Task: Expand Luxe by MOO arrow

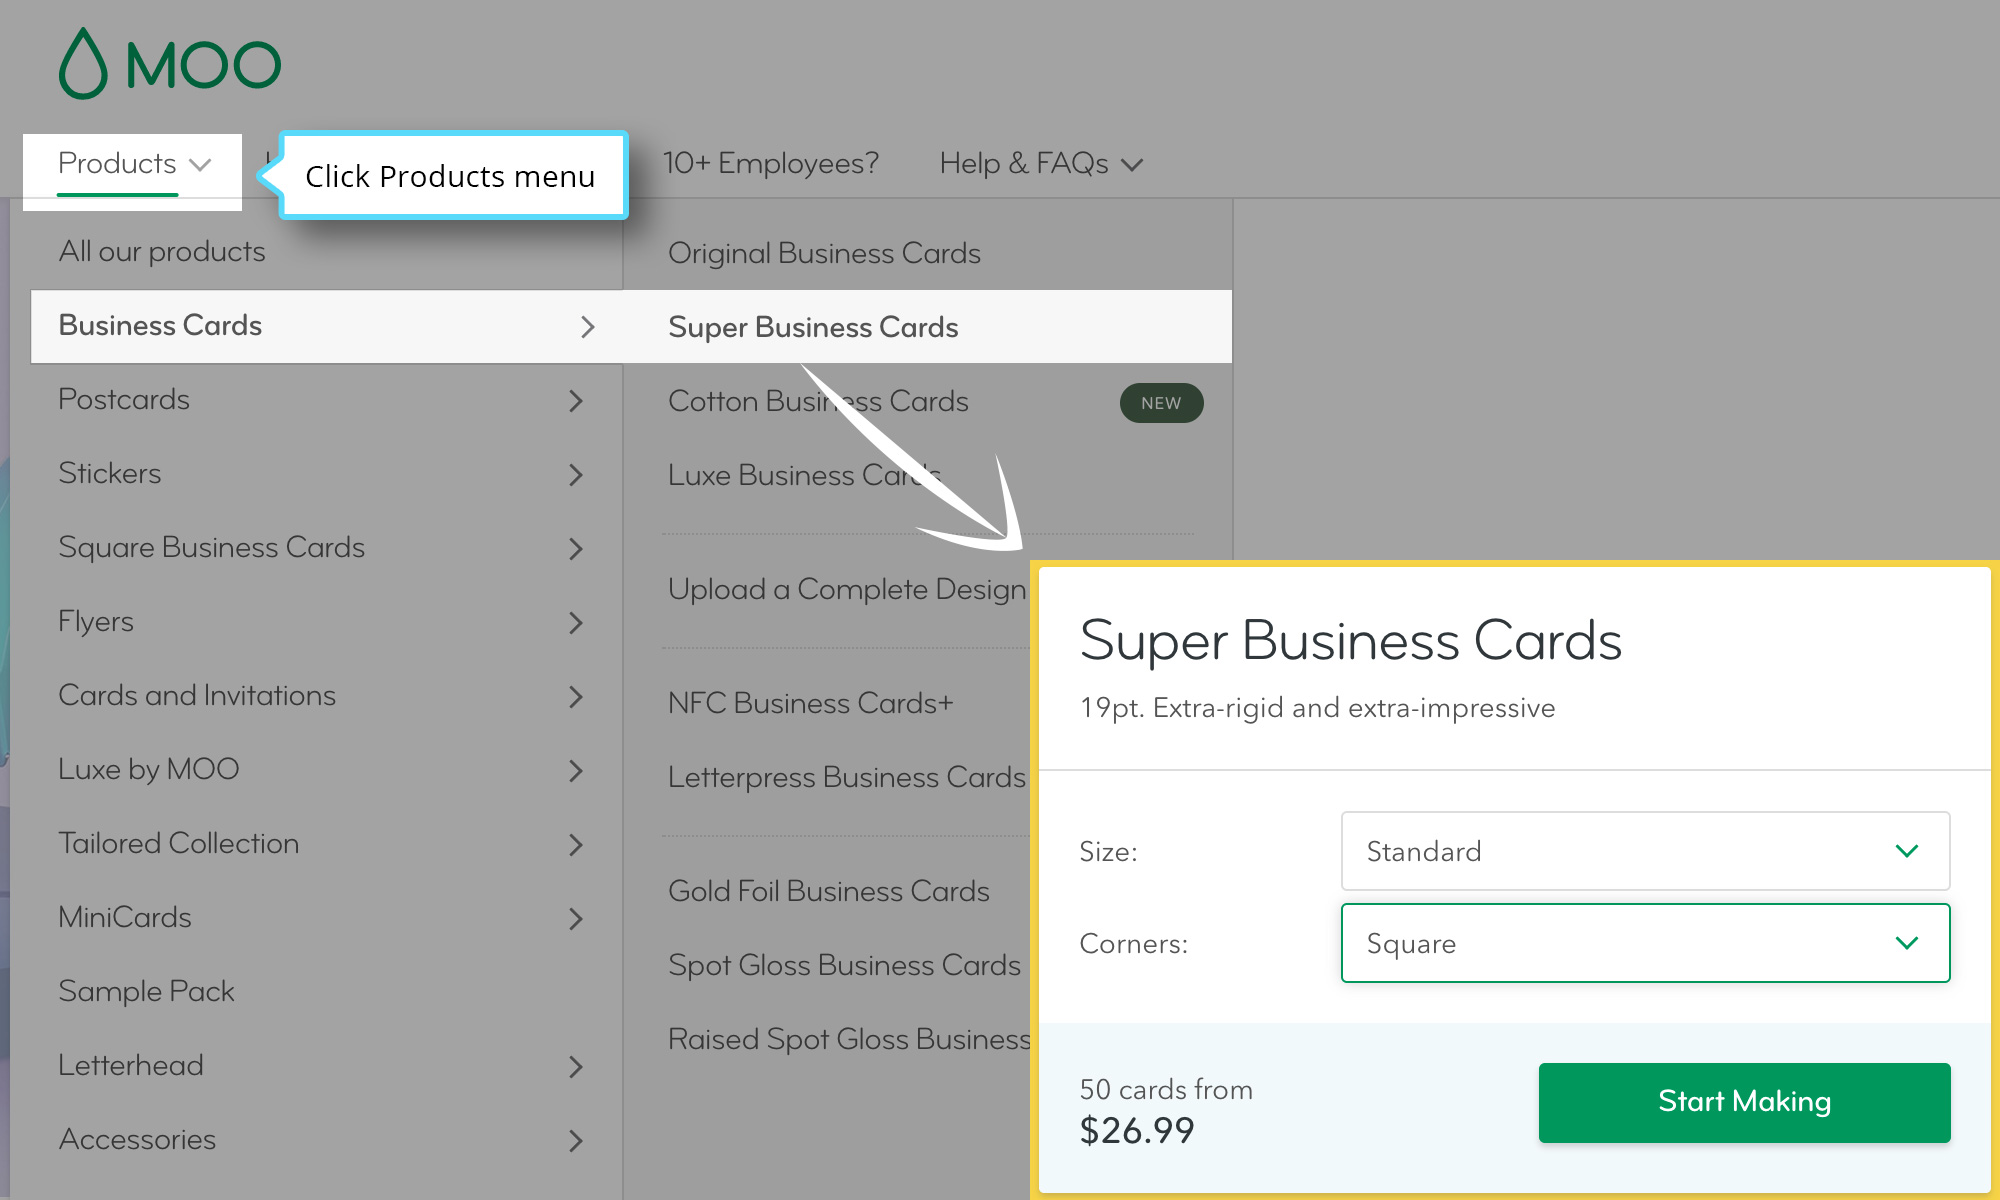Action: (x=576, y=771)
